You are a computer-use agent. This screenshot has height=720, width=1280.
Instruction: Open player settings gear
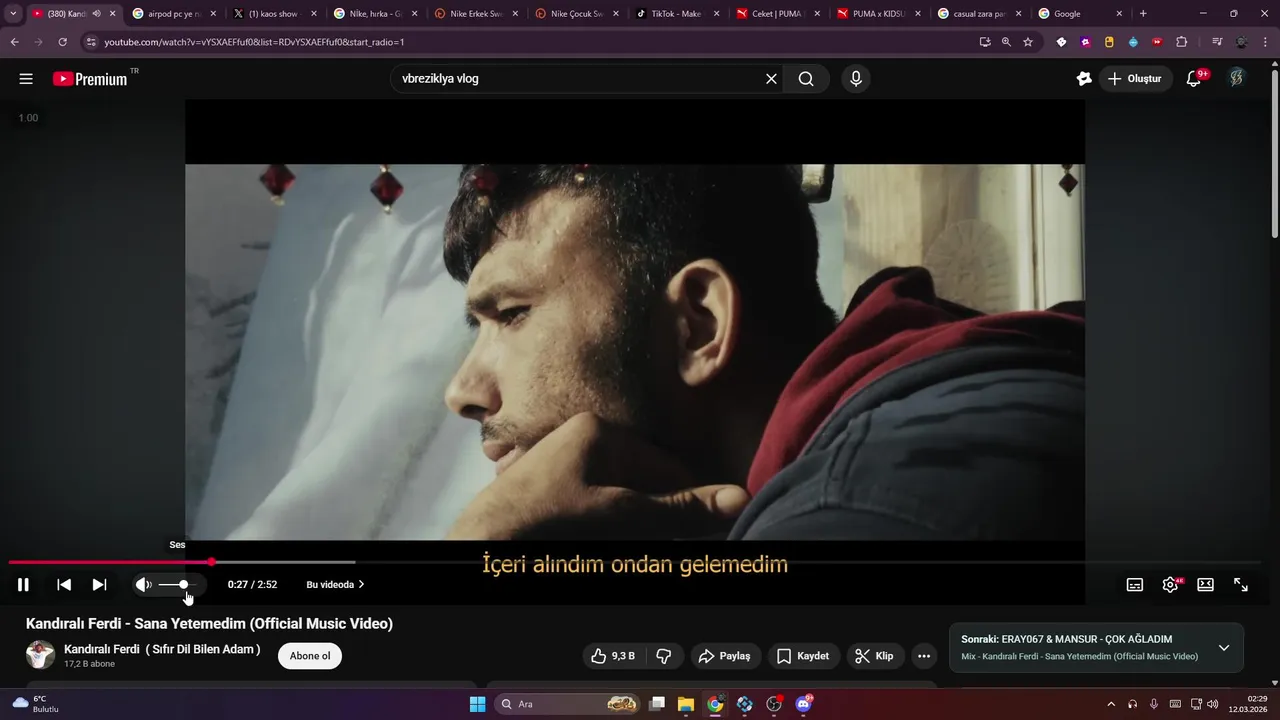click(x=1170, y=585)
